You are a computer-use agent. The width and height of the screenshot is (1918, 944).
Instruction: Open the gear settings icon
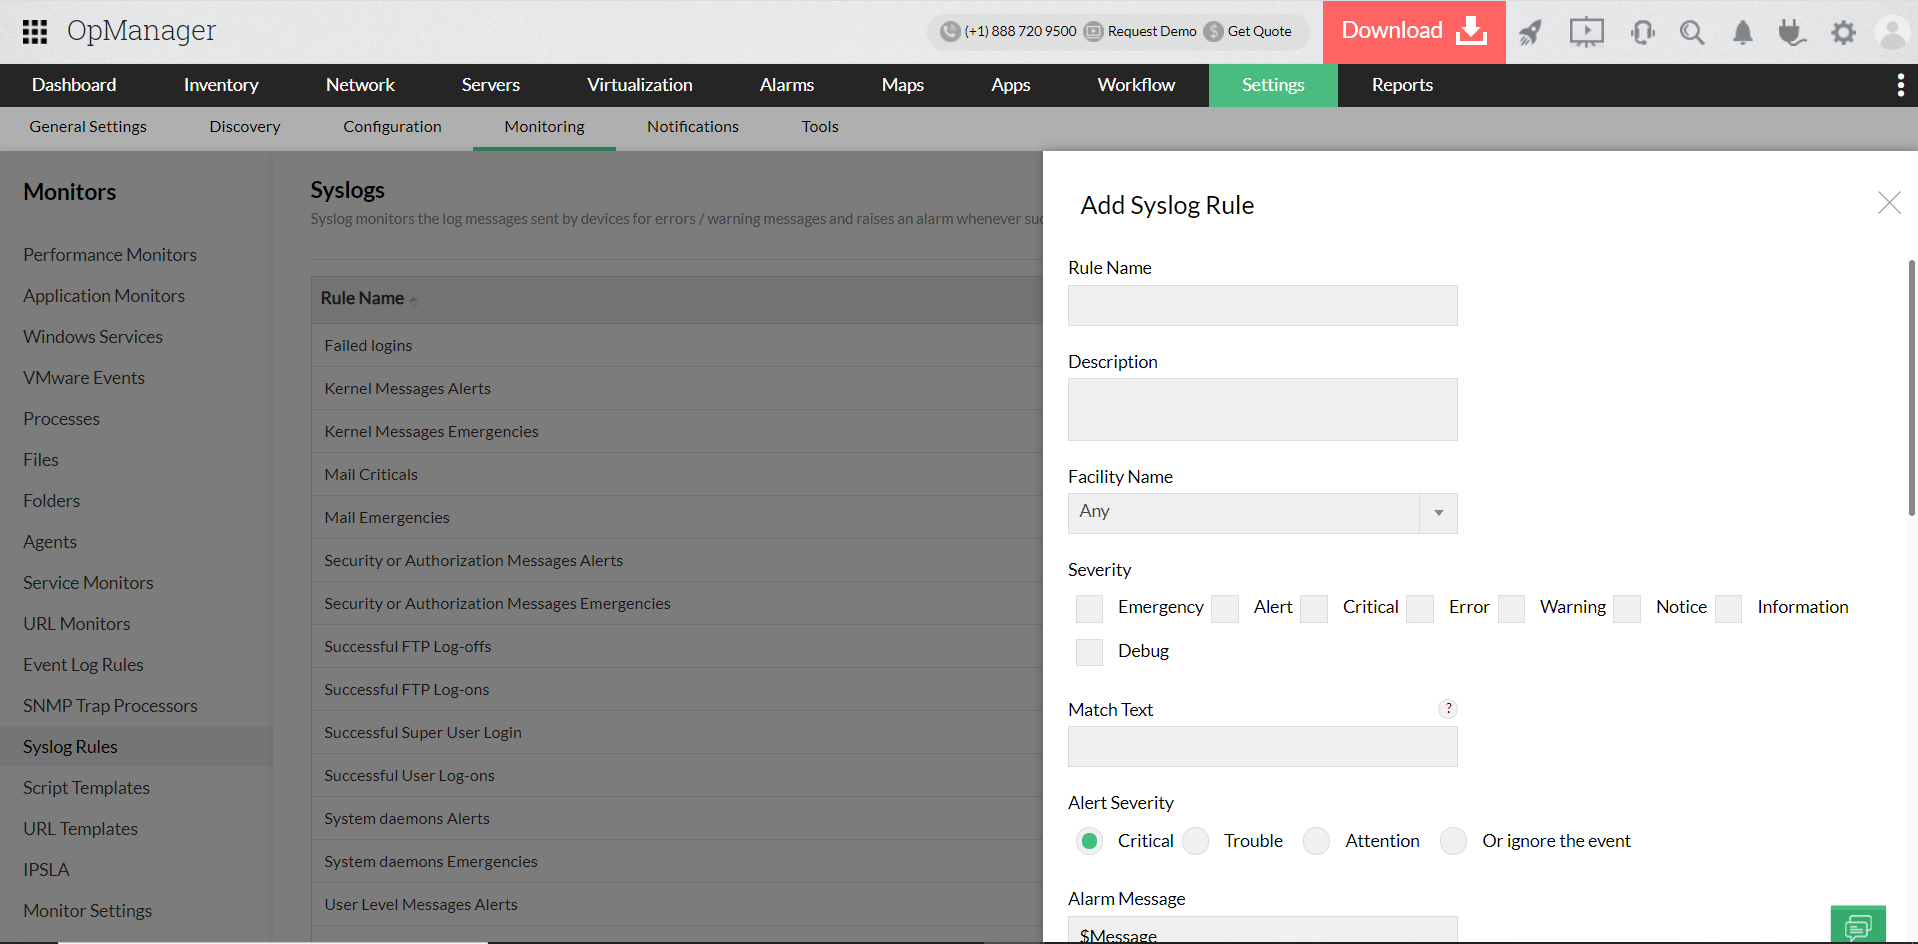coord(1843,32)
